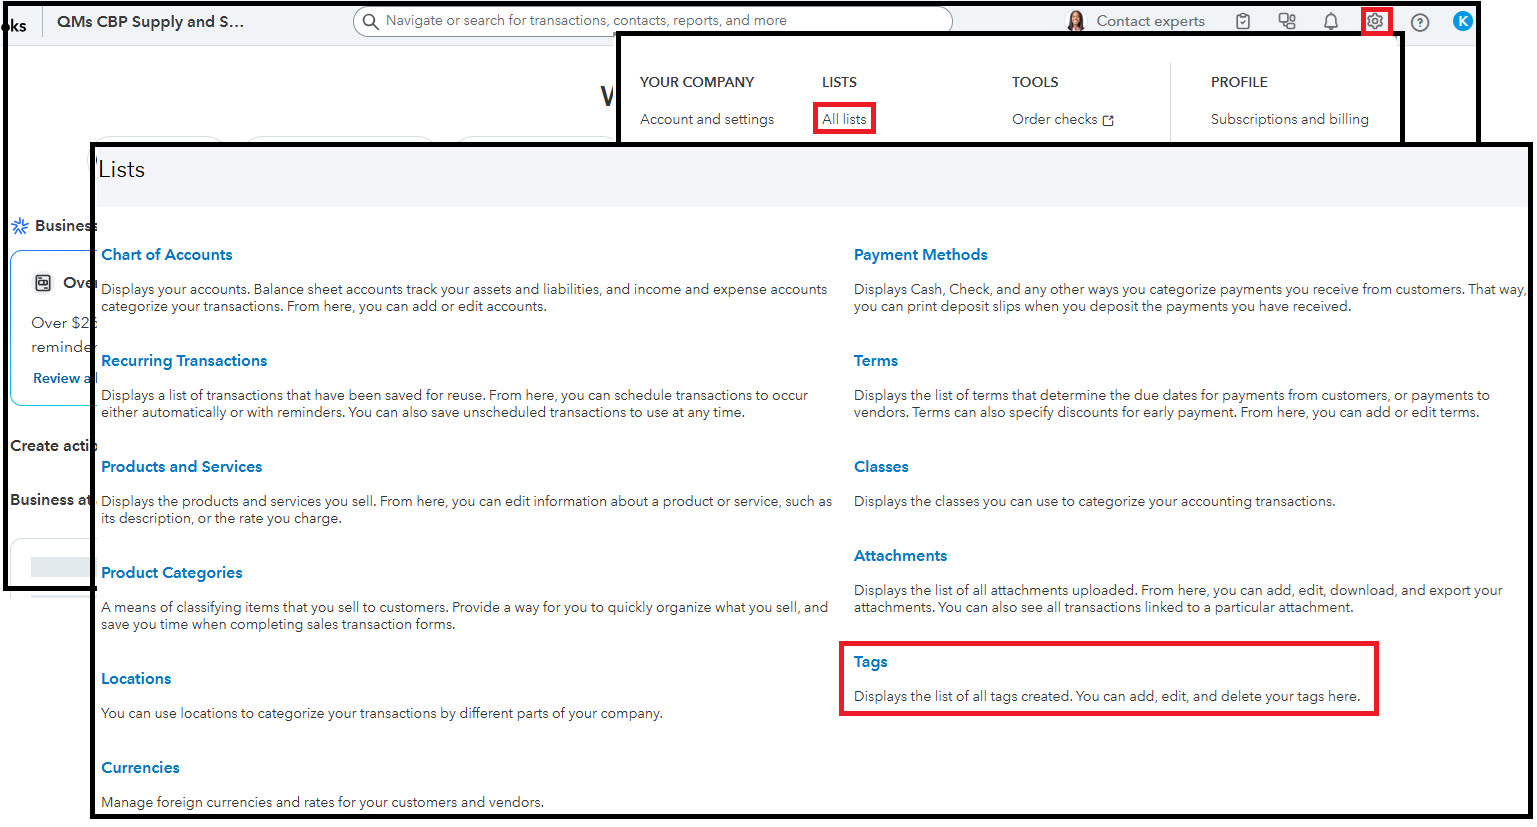Click the text 'Displays the list of all attachments uploaded'
The height and width of the screenshot is (827, 1537).
(1178, 599)
